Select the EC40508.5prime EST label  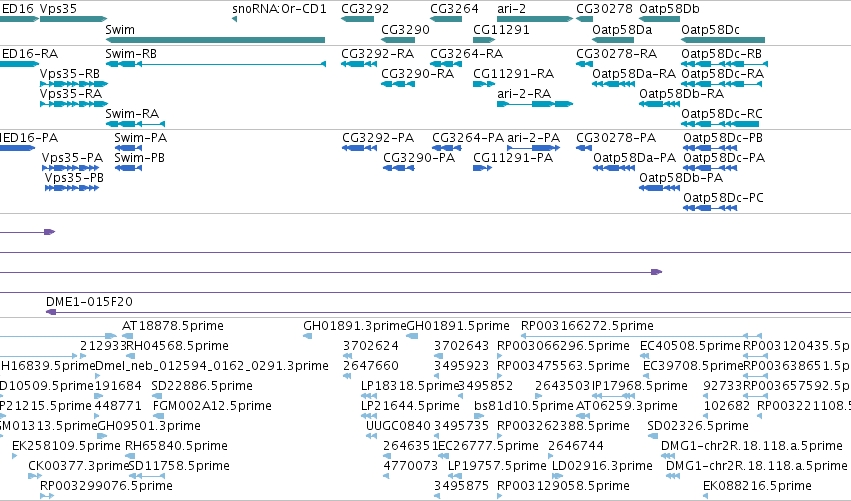pyautogui.click(x=690, y=346)
